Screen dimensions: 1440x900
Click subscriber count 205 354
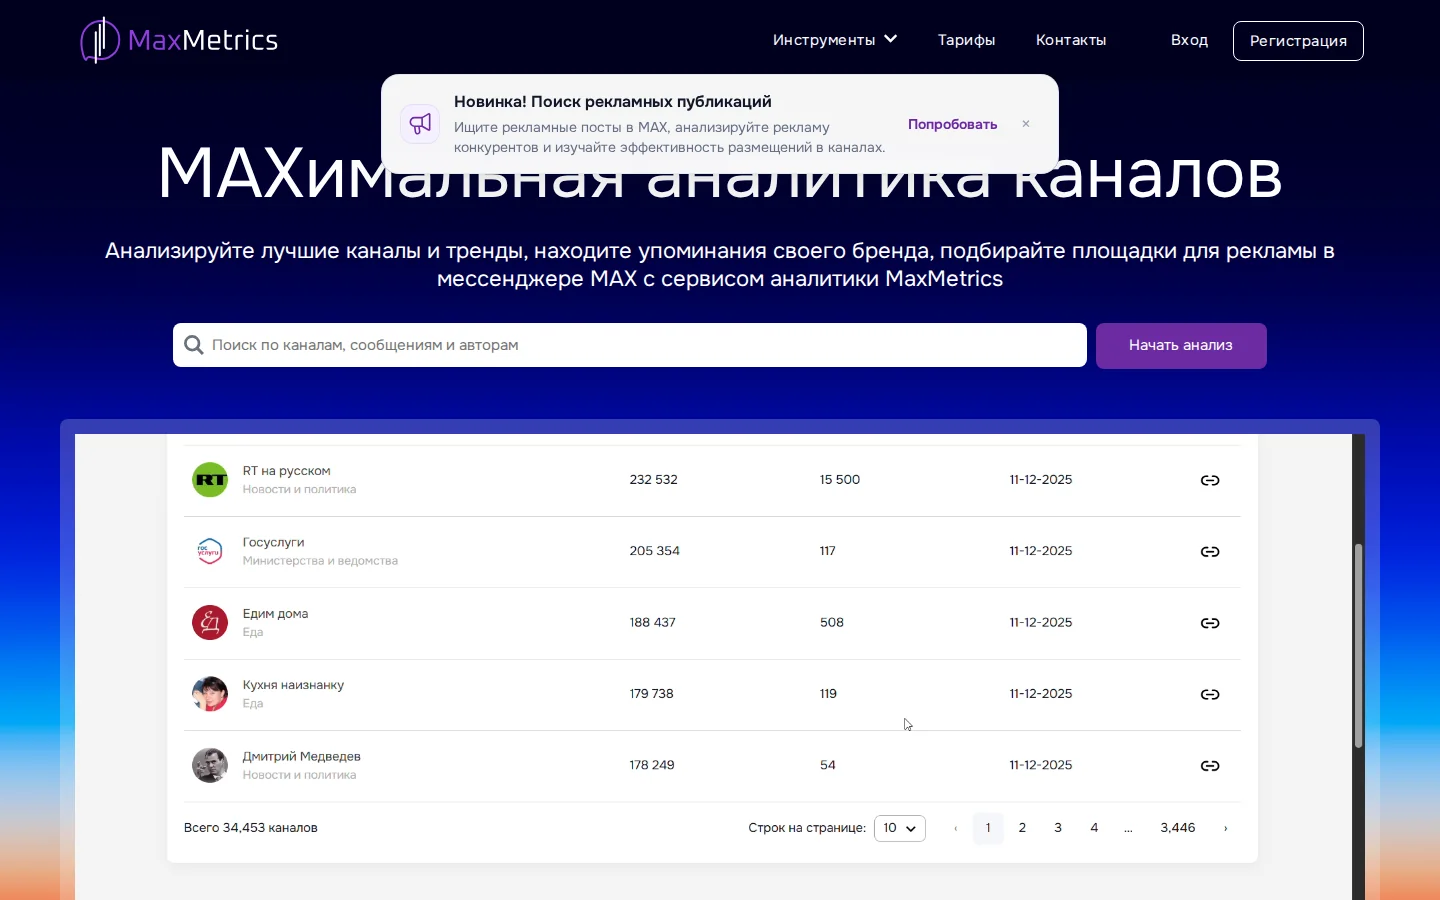click(x=655, y=551)
